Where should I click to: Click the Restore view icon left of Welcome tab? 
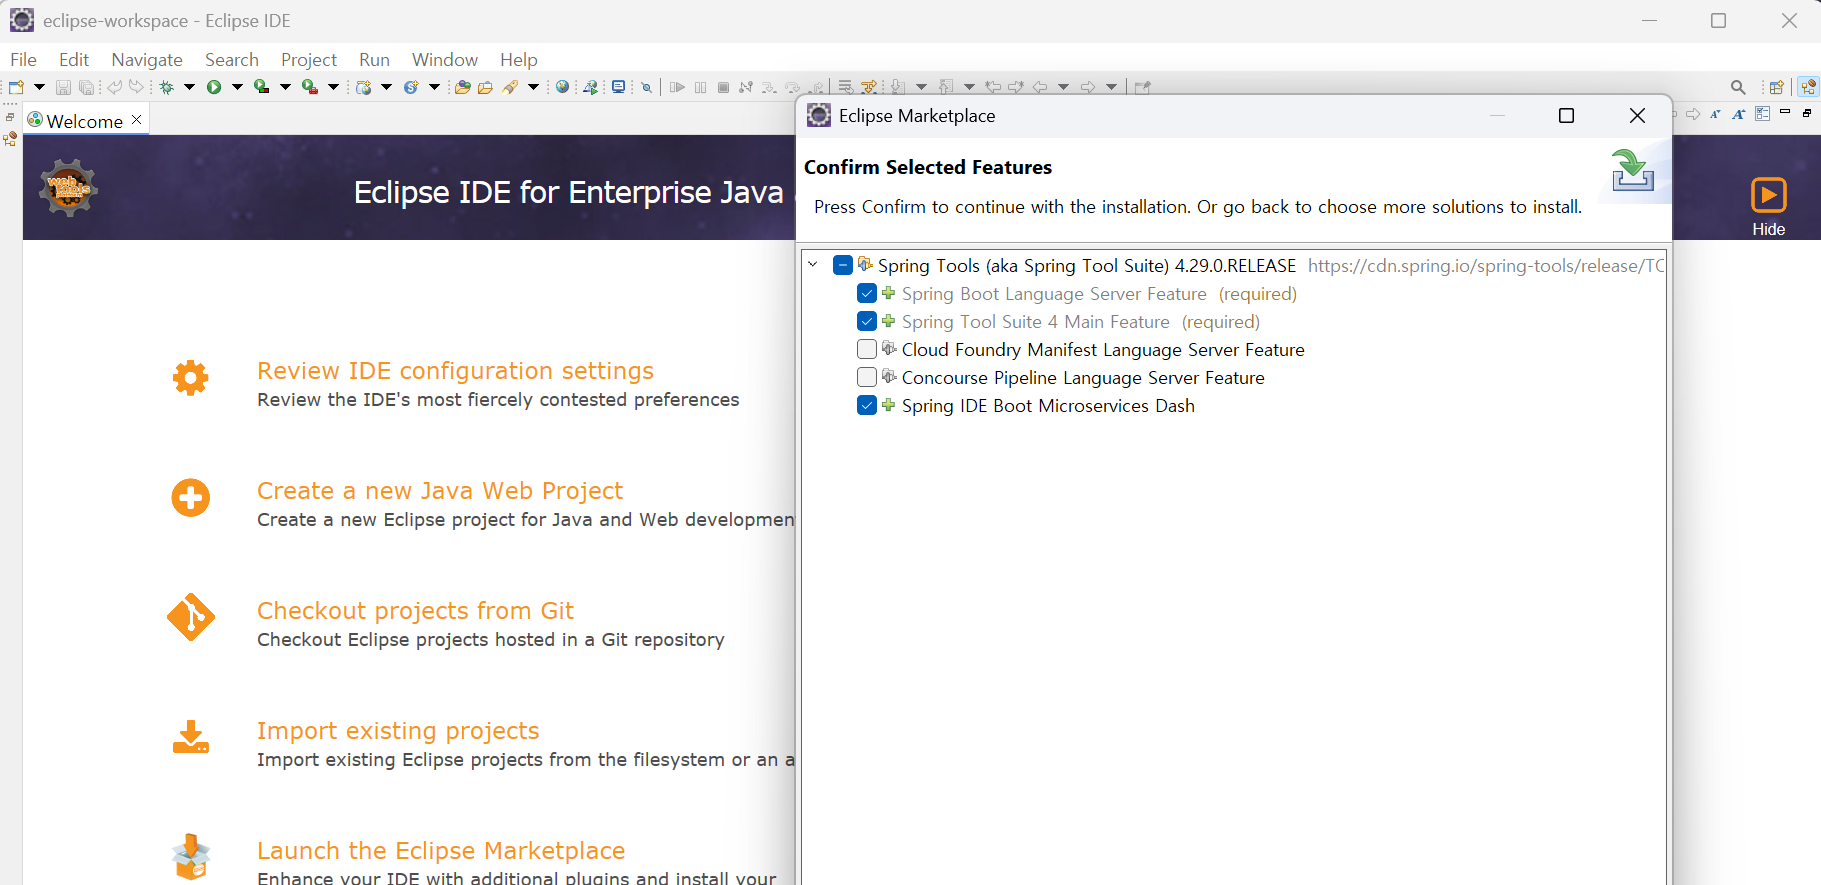(10, 117)
